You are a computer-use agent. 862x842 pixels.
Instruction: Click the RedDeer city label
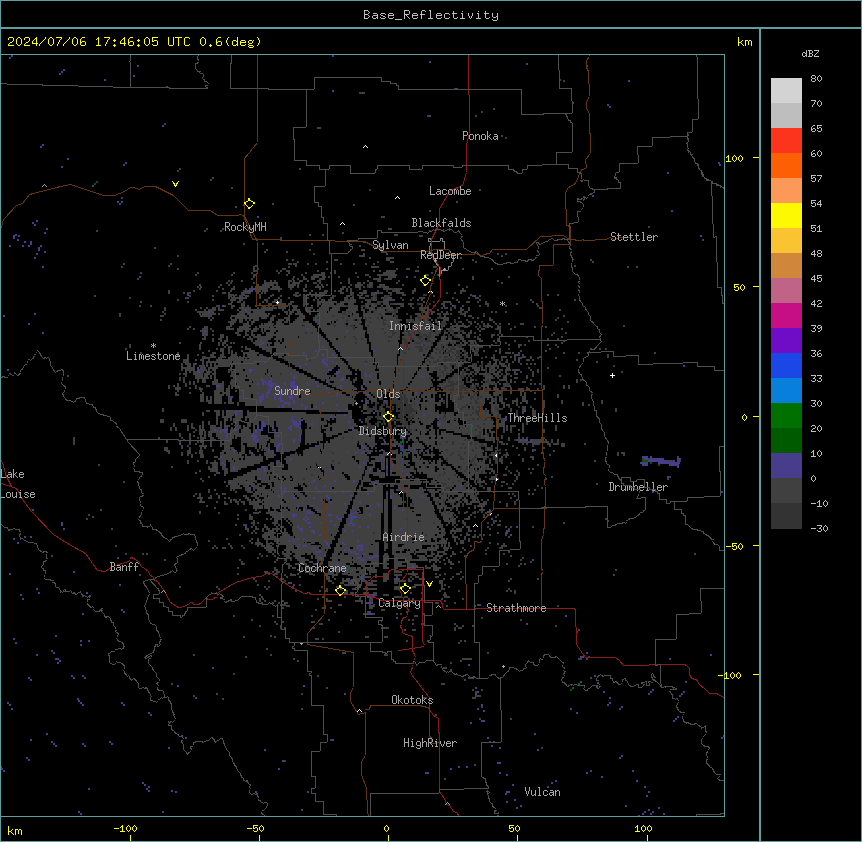click(x=441, y=255)
